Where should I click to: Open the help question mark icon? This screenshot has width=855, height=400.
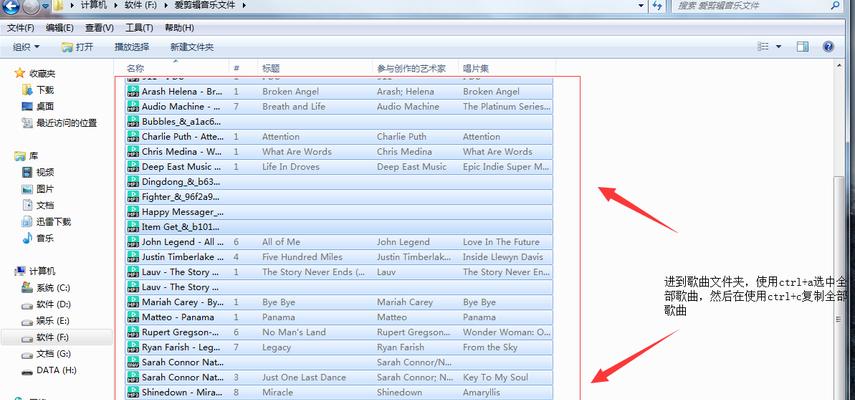(828, 47)
